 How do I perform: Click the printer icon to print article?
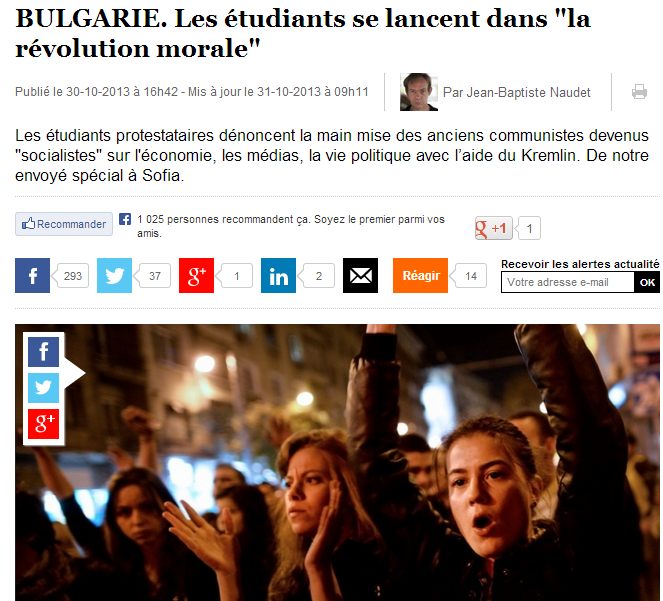point(639,92)
